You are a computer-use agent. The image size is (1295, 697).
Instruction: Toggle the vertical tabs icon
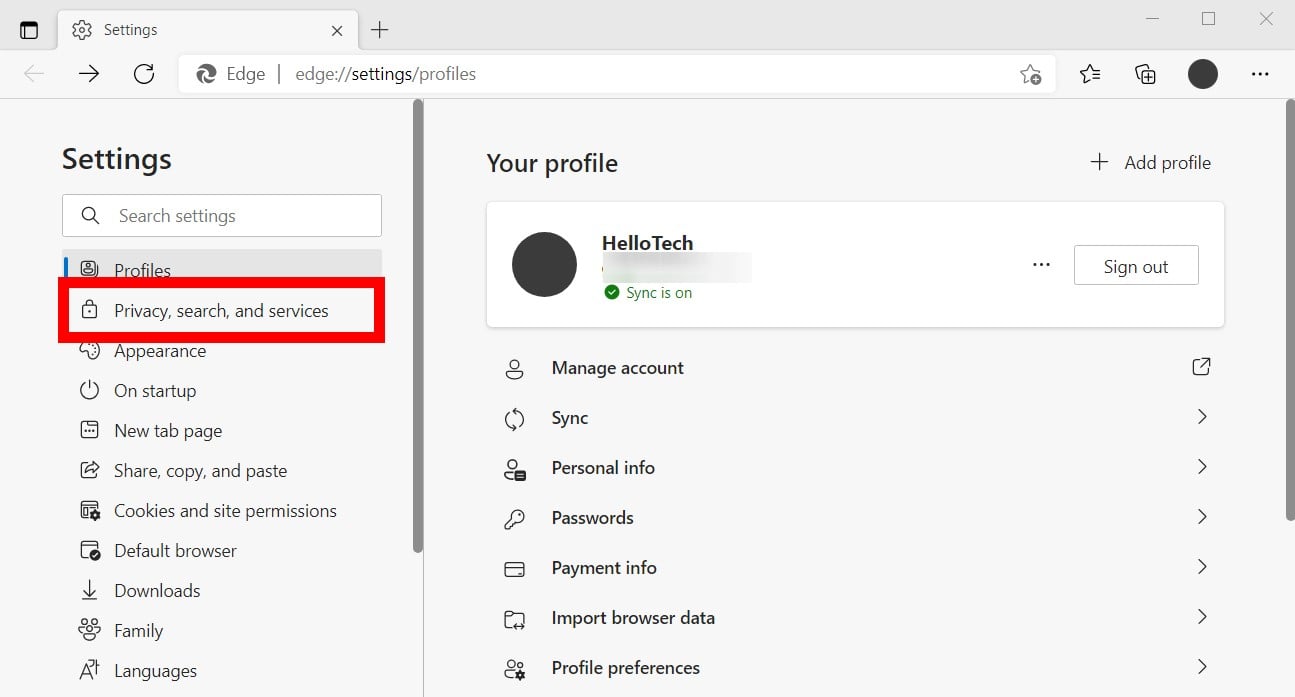tap(28, 30)
